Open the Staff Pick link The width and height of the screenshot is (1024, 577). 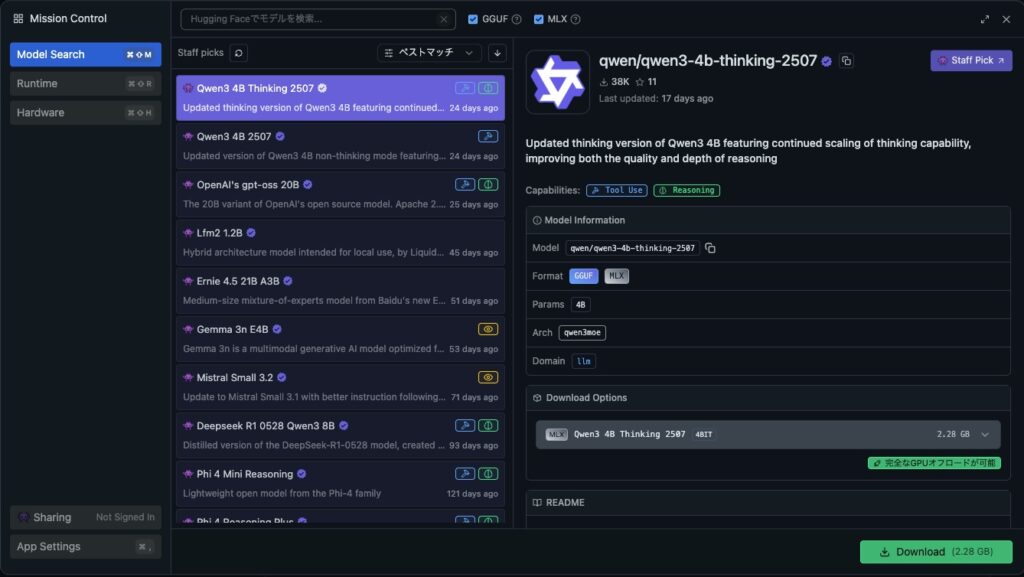click(971, 61)
